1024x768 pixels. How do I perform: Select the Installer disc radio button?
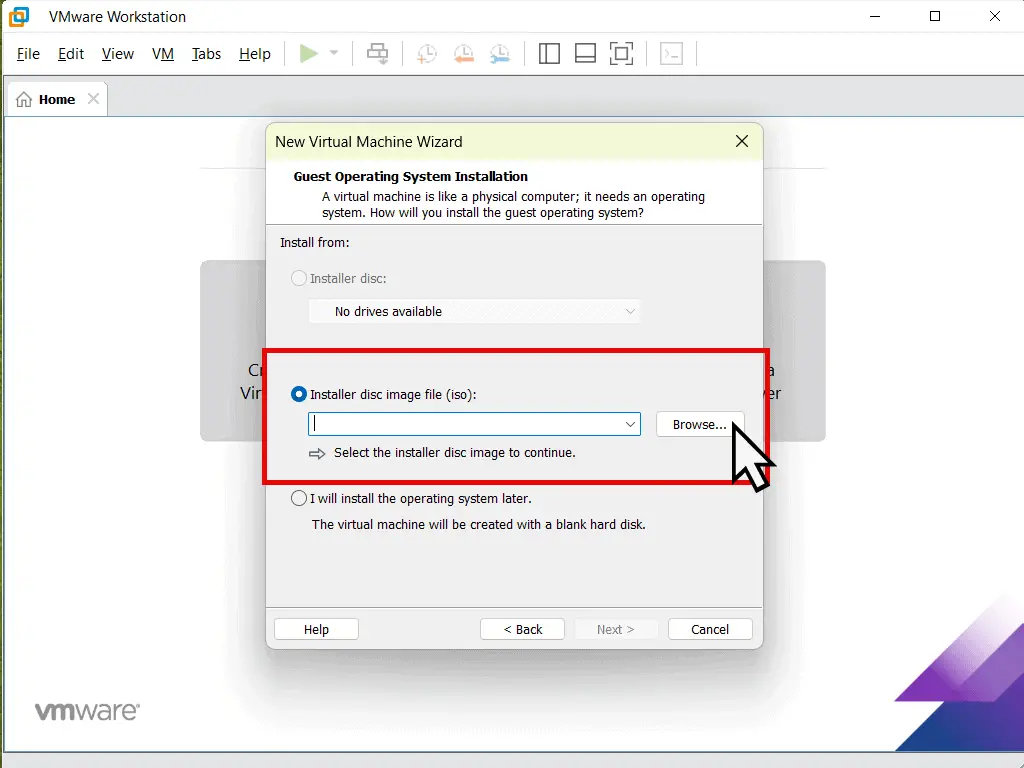(298, 278)
